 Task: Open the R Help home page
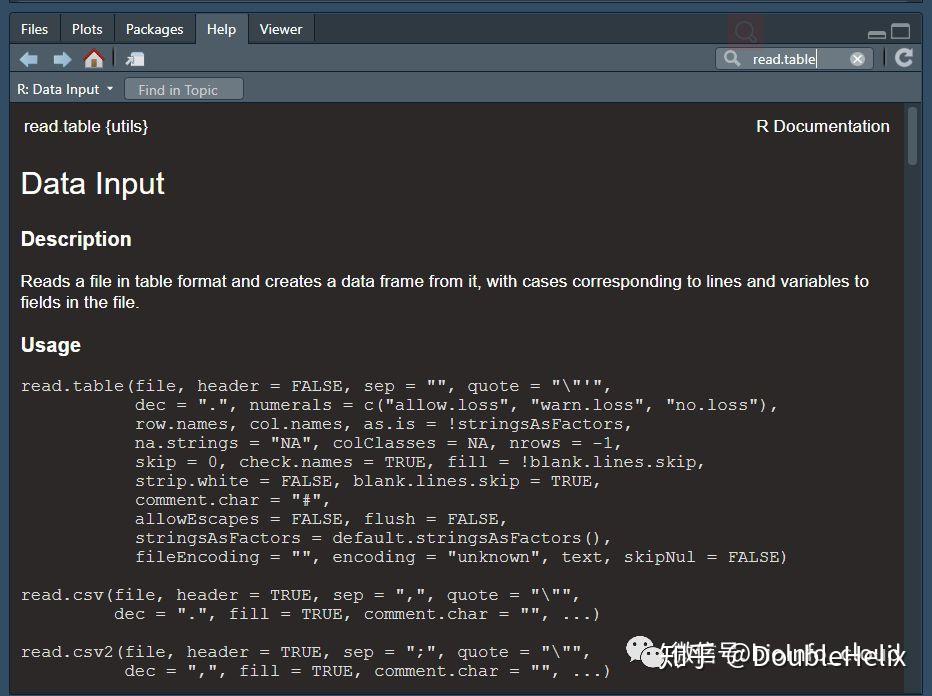[x=94, y=59]
